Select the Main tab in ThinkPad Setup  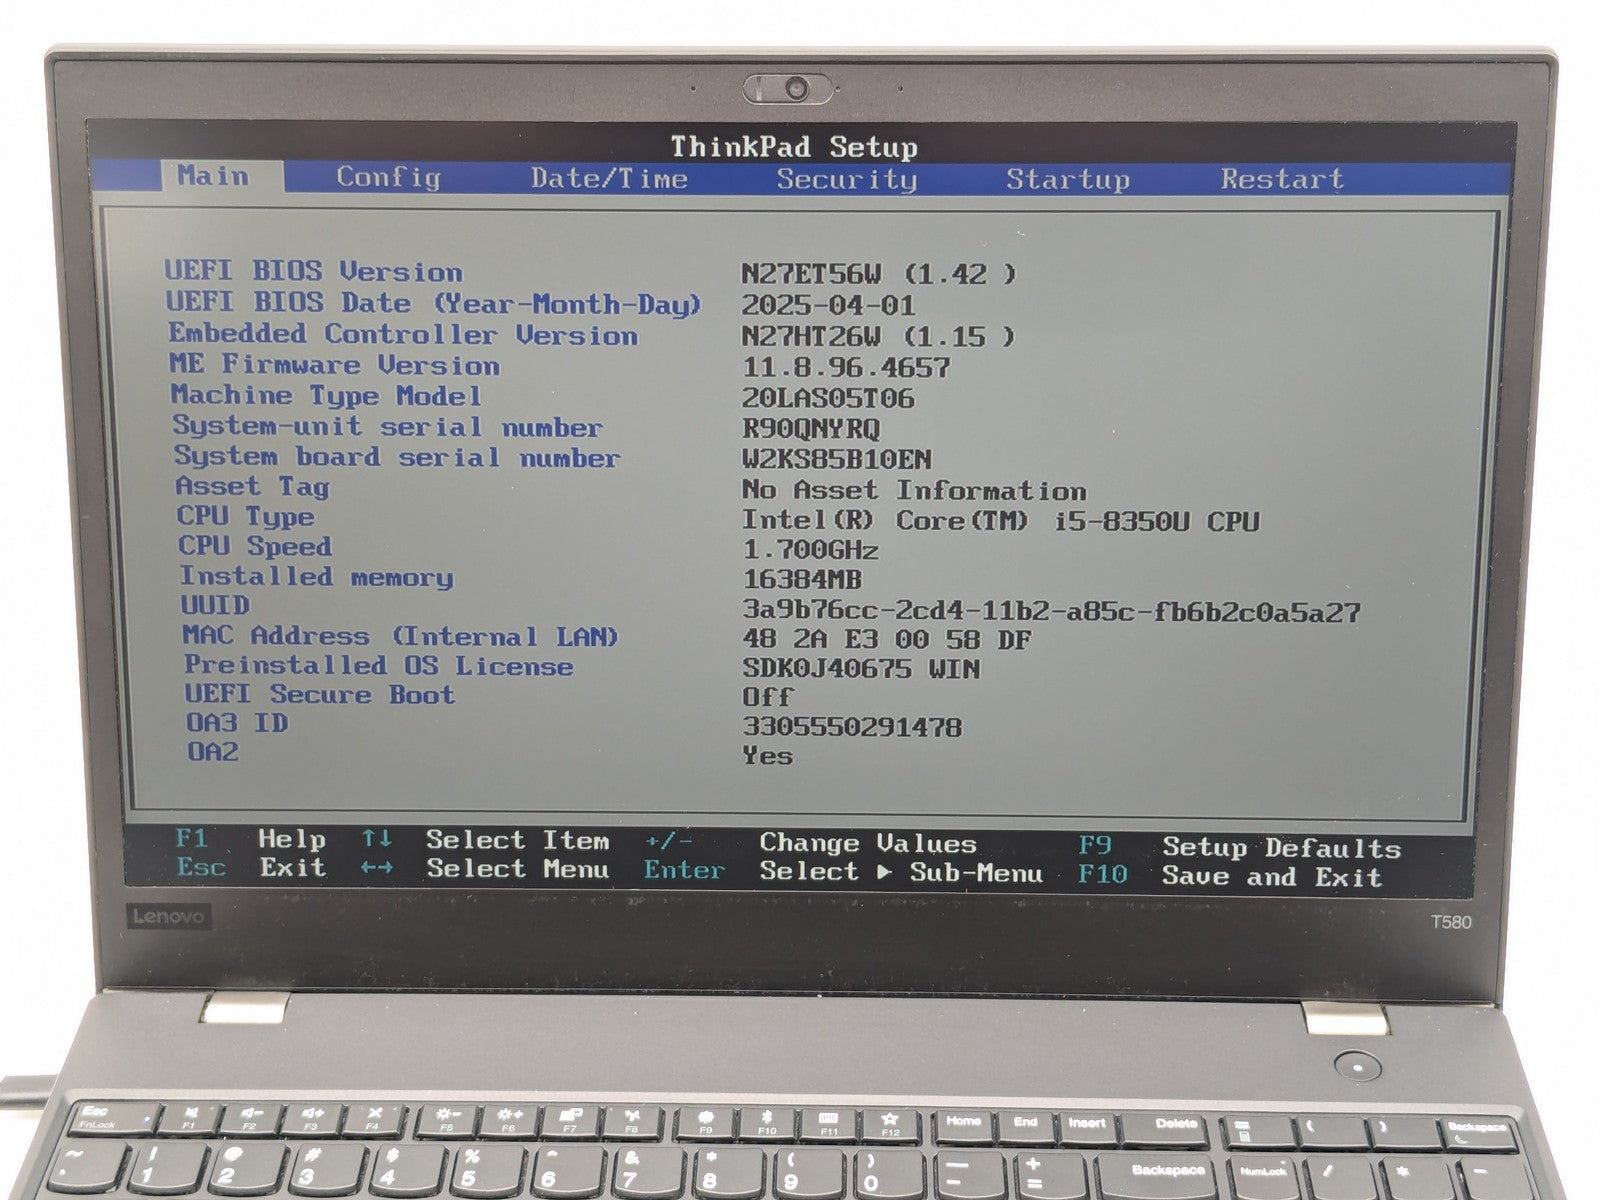221,176
